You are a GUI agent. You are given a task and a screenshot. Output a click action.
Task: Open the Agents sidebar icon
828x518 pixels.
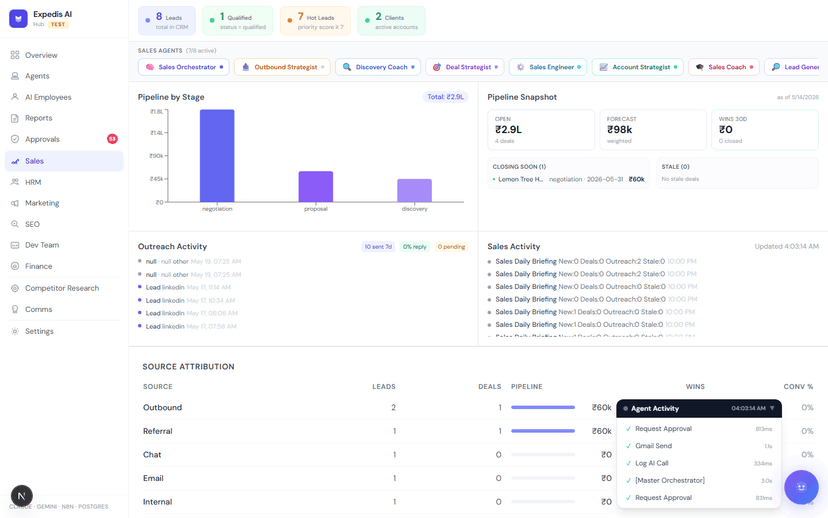point(15,76)
